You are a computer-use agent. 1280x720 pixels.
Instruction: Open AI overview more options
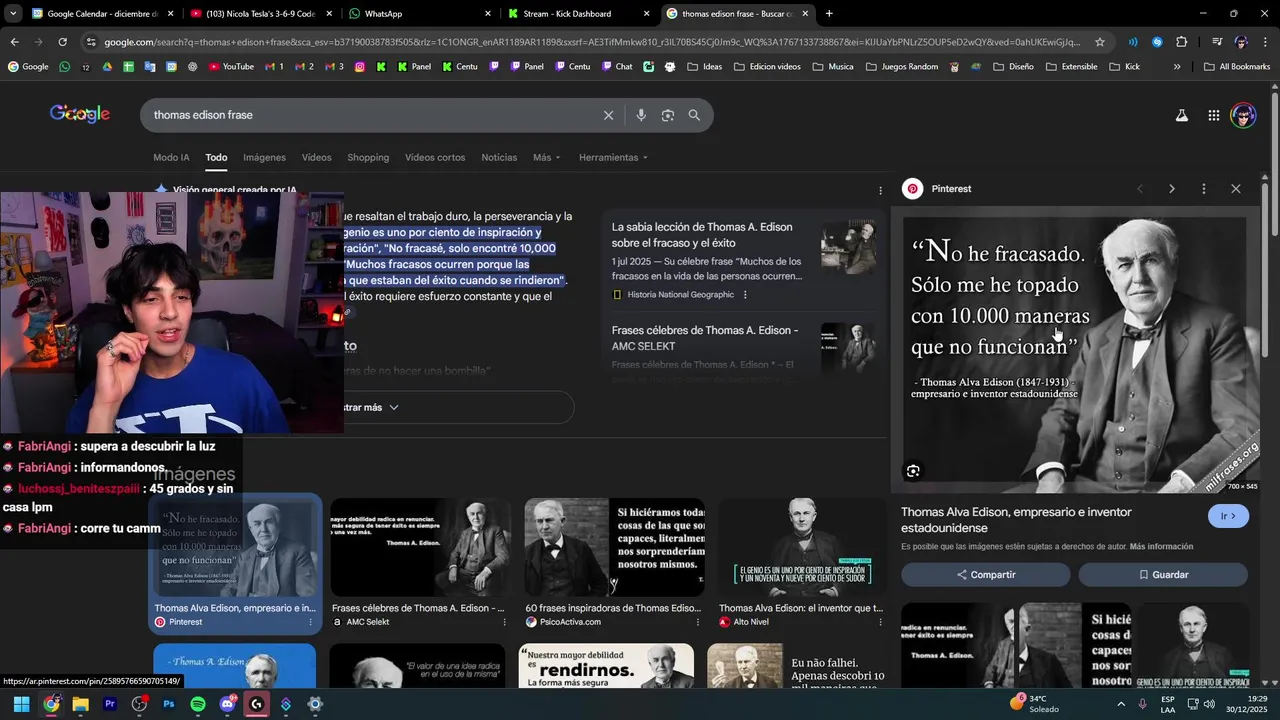(x=880, y=190)
